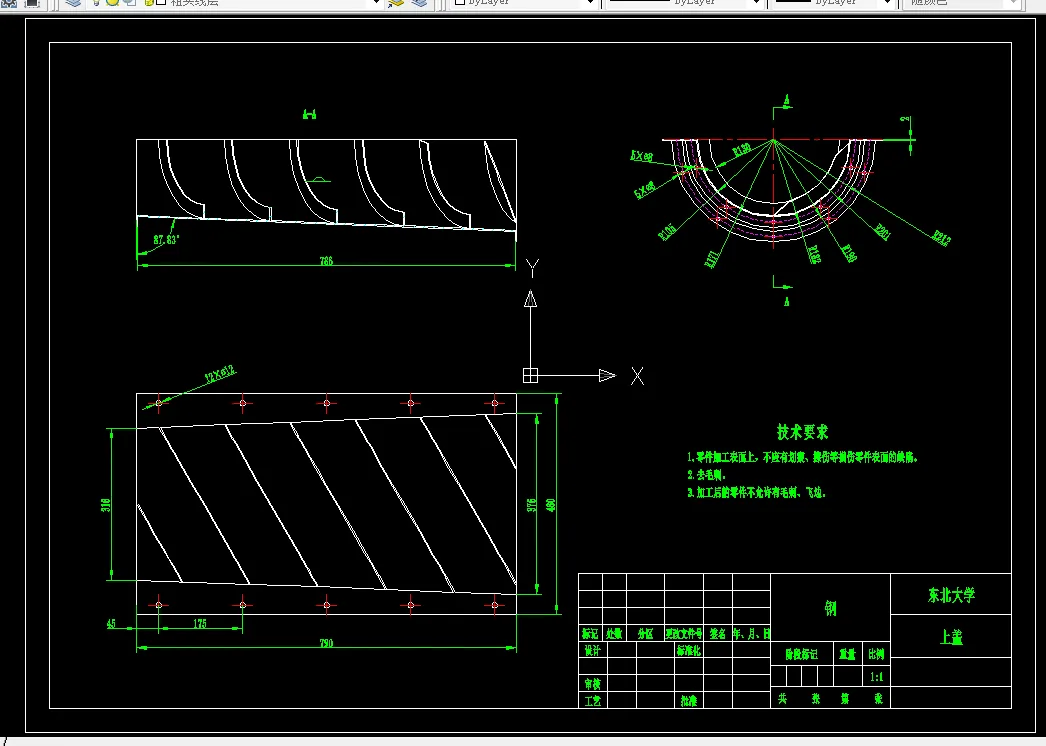Select note 2 去毛刺 text
This screenshot has height=746, width=1046.
point(706,475)
